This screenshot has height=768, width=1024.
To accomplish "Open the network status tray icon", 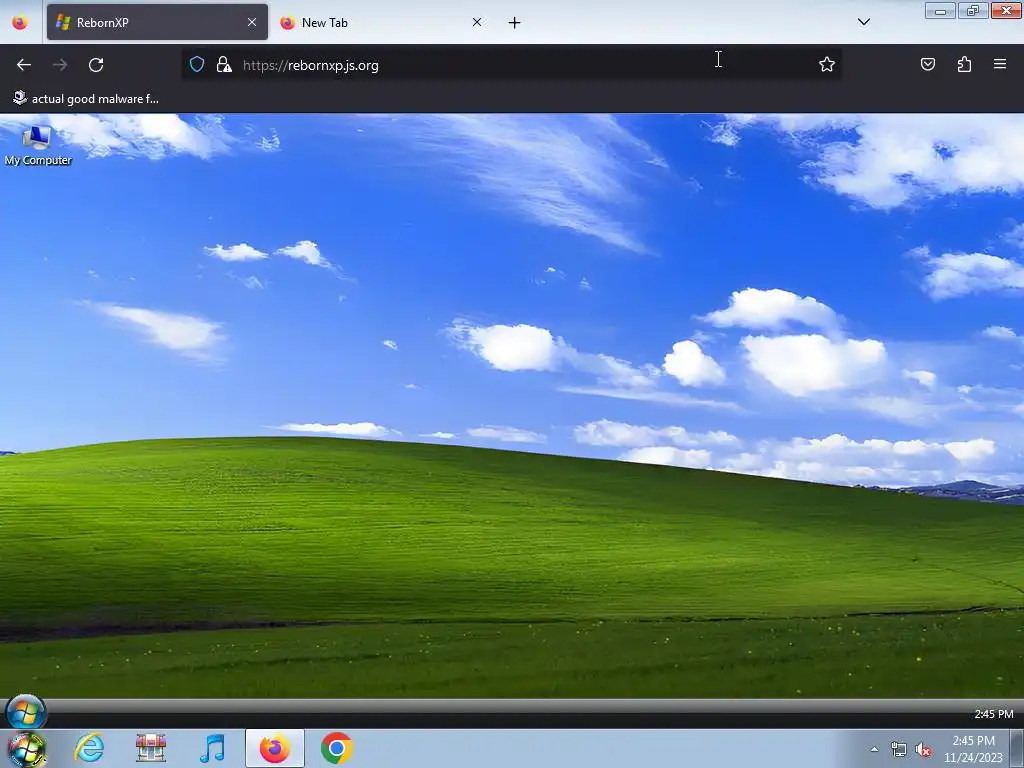I will (899, 750).
